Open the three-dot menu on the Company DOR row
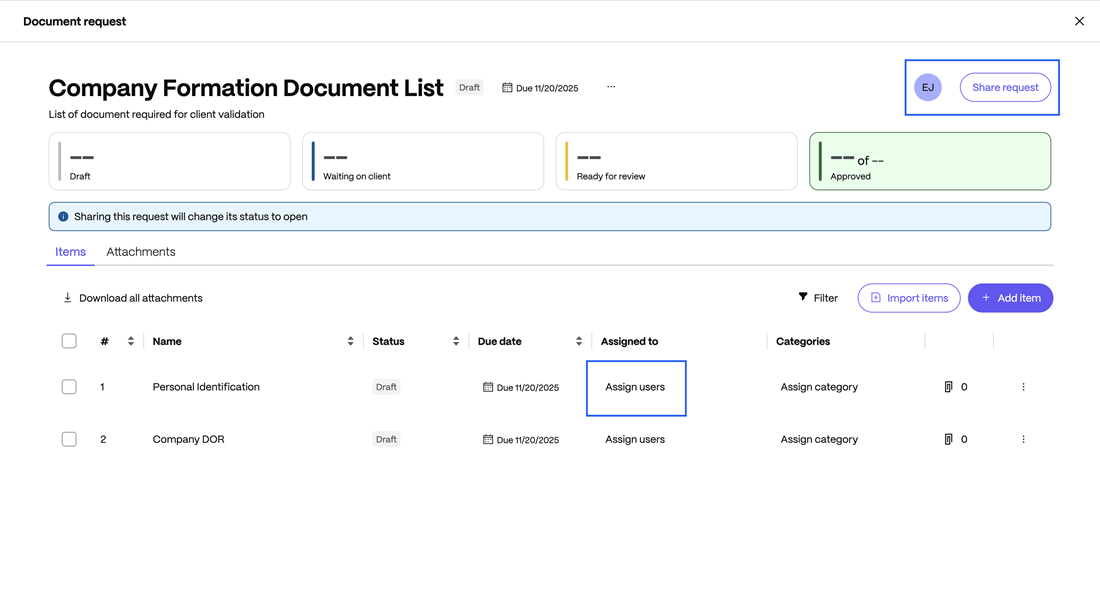 point(1023,438)
